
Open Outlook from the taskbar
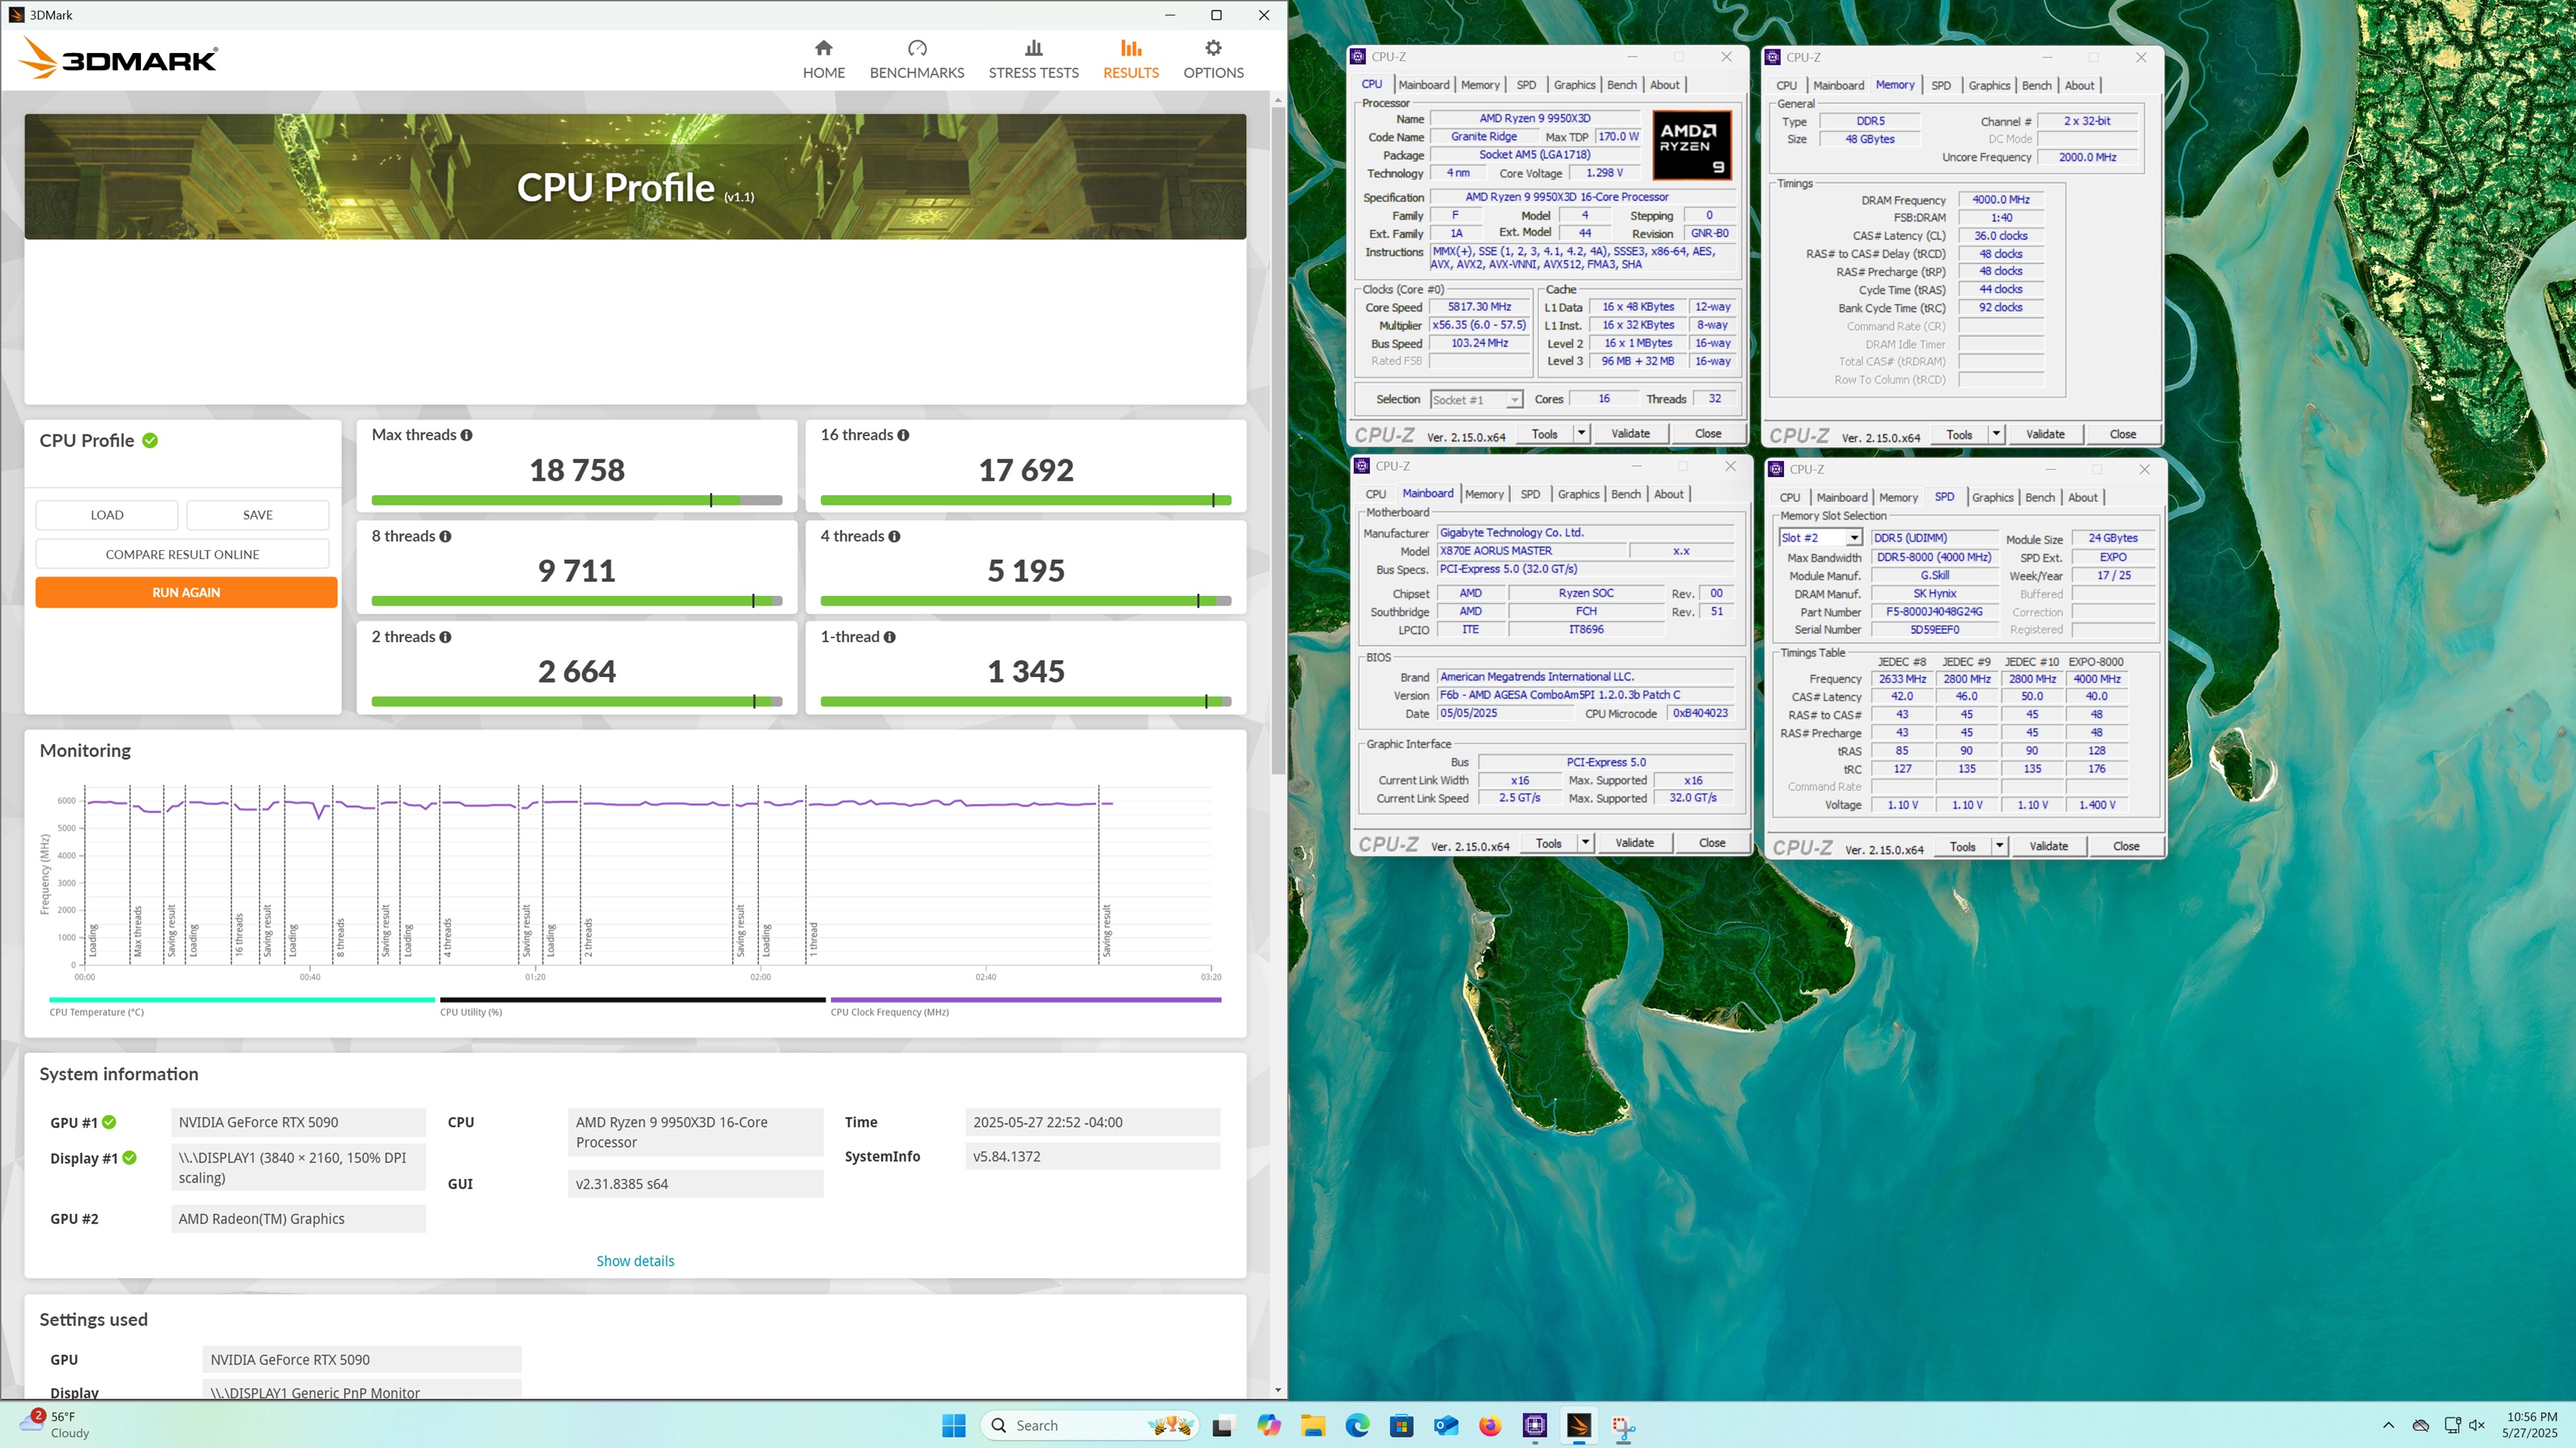[x=1446, y=1425]
